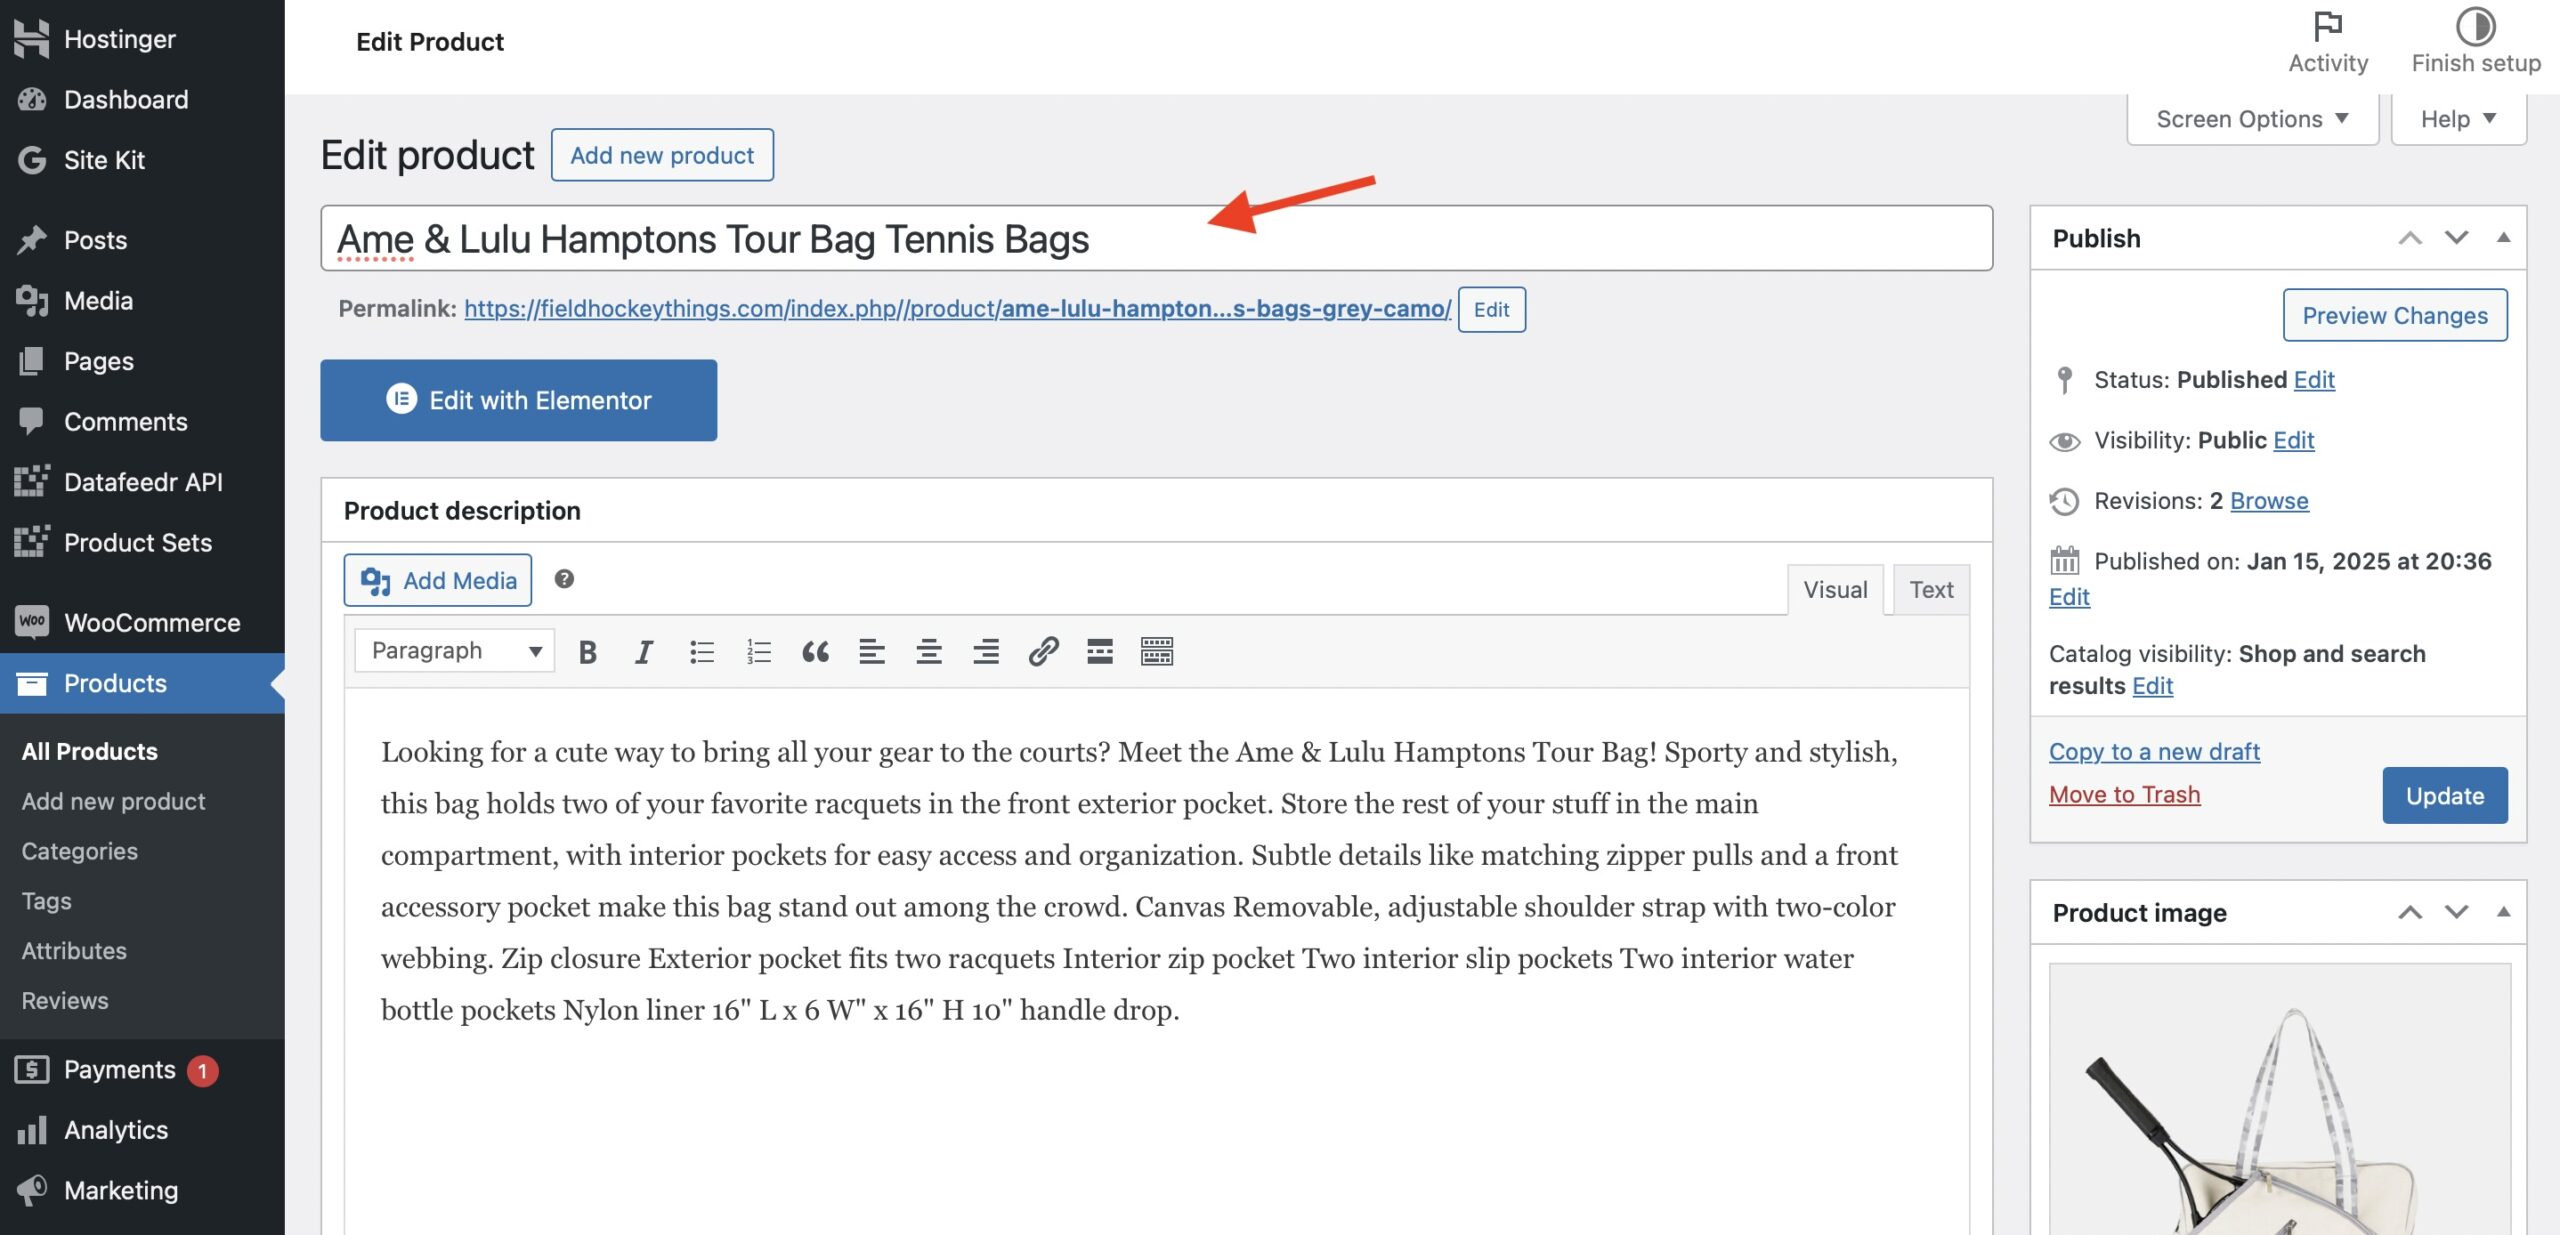The height and width of the screenshot is (1235, 2560).
Task: Insert a numbered list
Action: [759, 652]
